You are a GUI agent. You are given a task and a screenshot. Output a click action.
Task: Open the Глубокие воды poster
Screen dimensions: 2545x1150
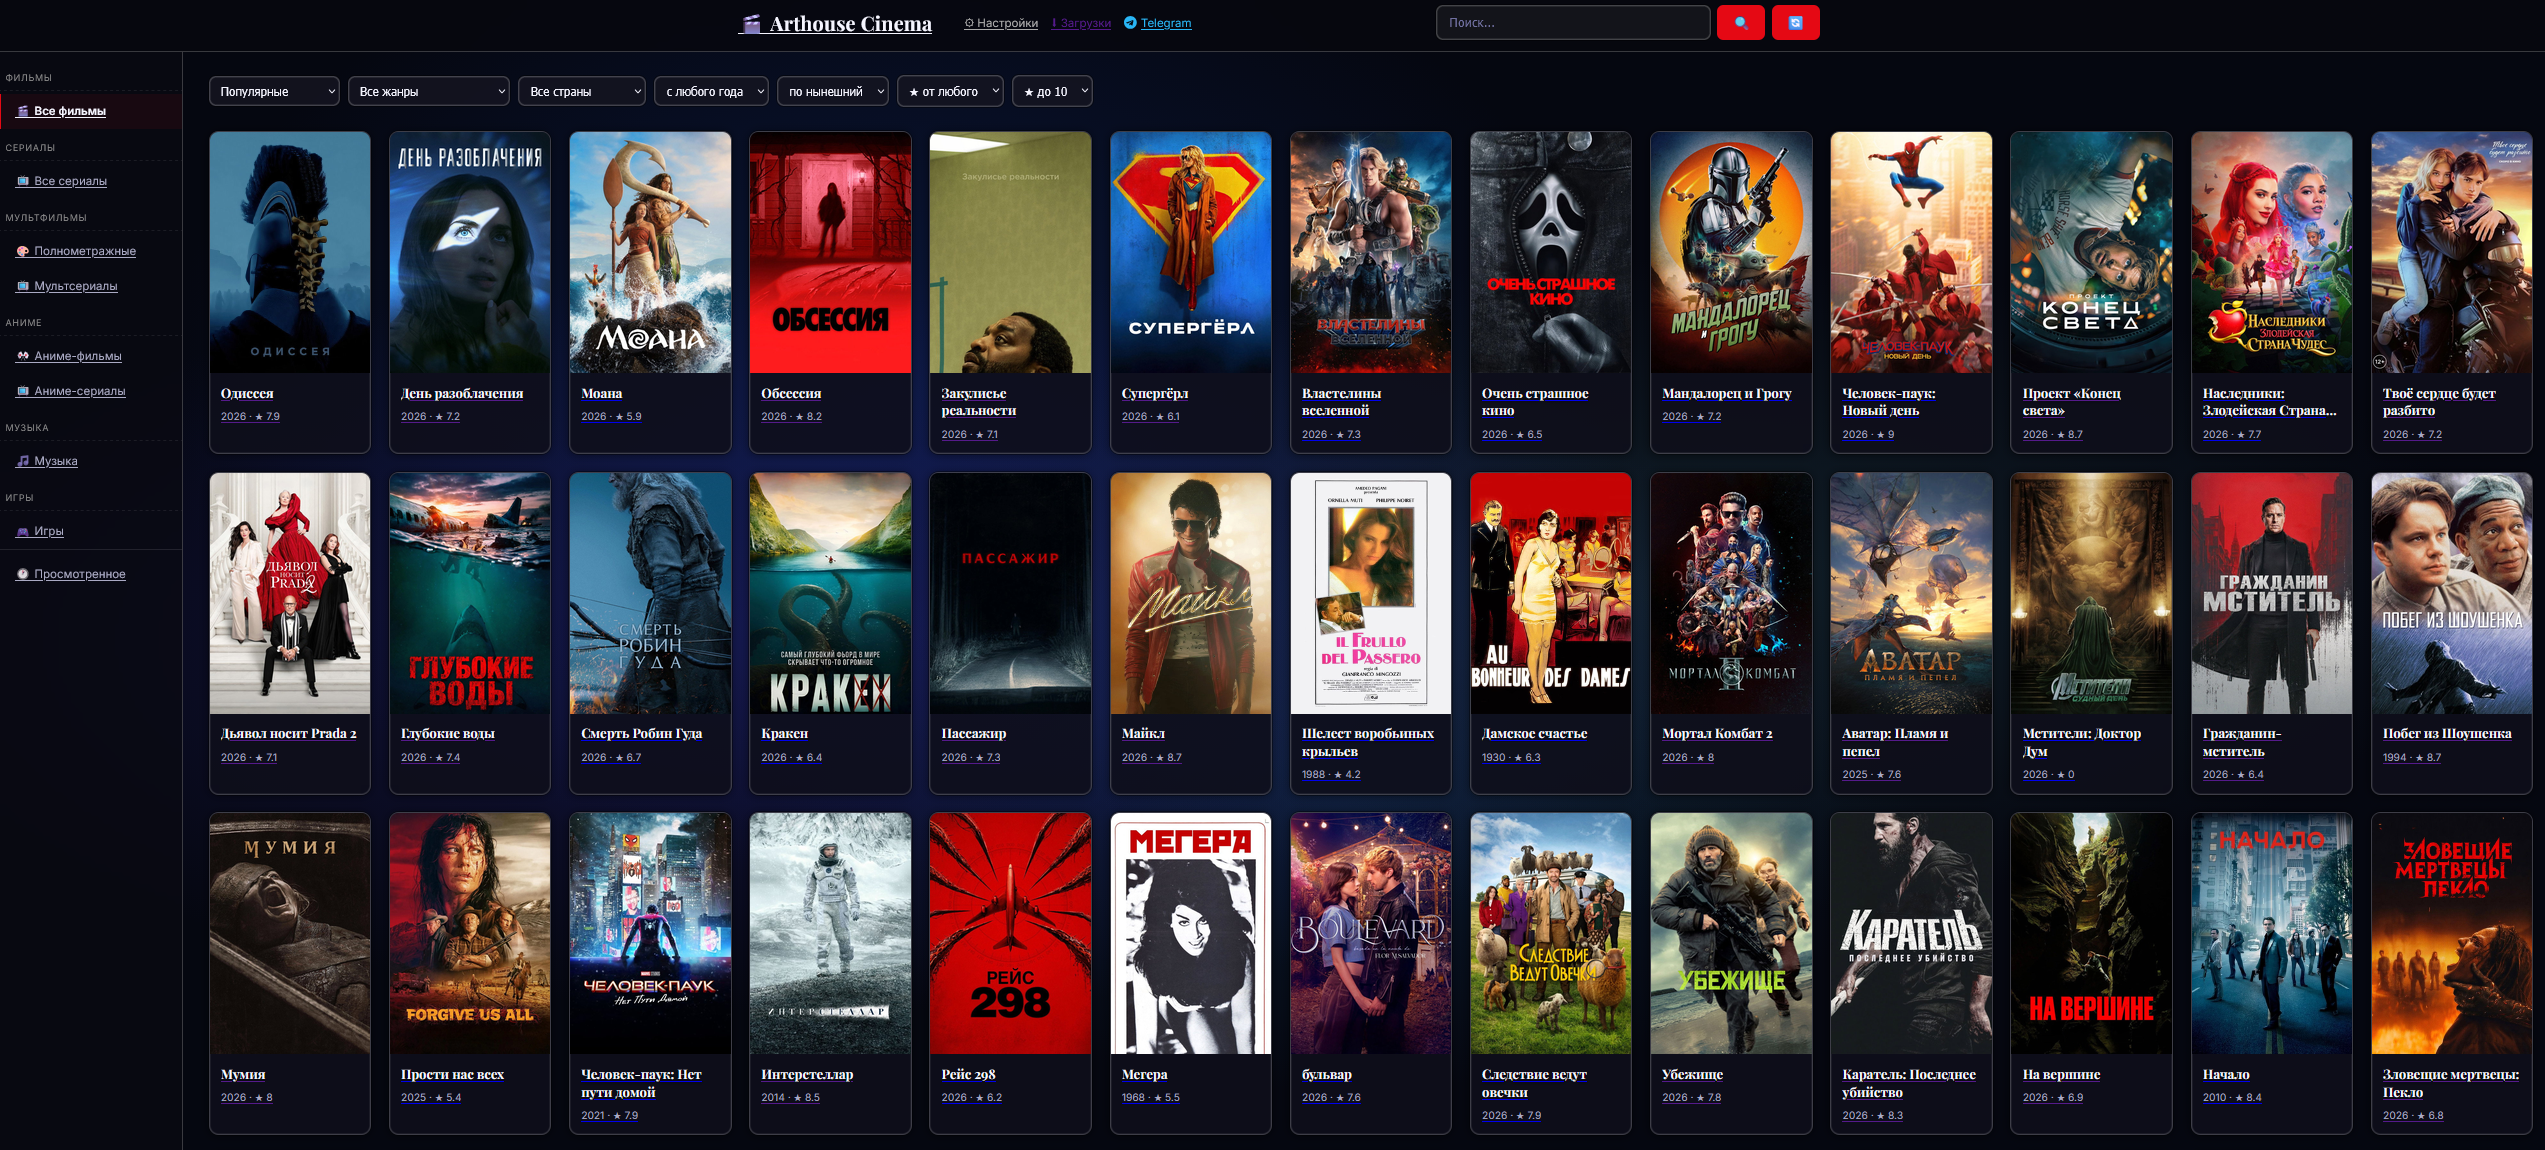[x=470, y=593]
